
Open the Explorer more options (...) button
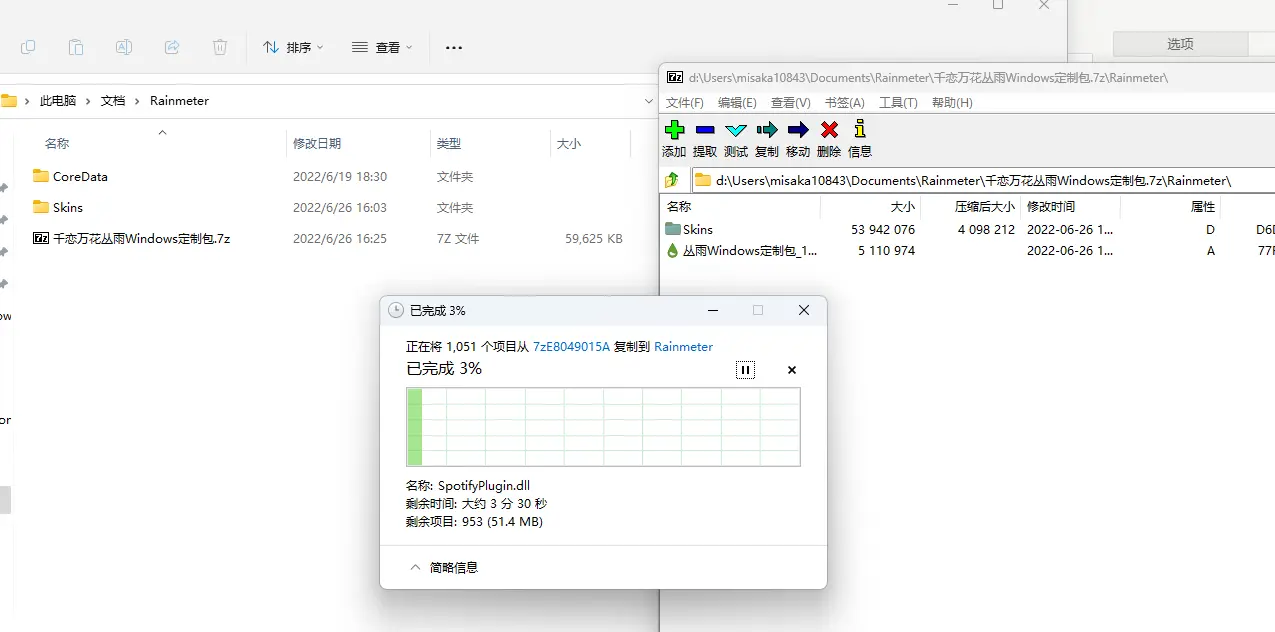tap(454, 47)
